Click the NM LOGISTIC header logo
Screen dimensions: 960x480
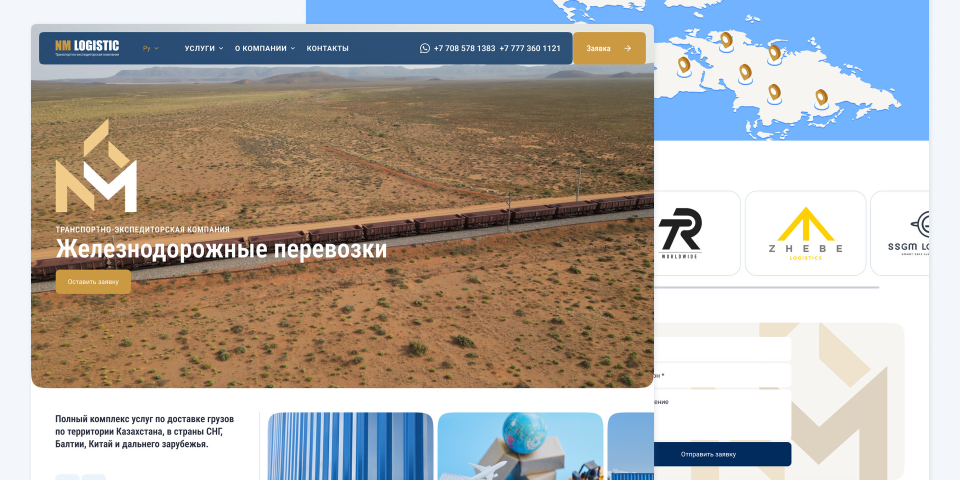(87, 48)
